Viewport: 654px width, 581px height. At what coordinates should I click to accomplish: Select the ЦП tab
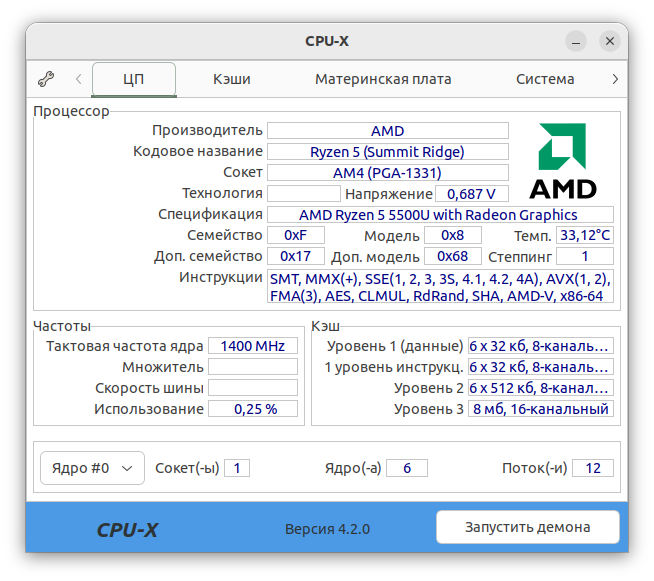tap(133, 79)
